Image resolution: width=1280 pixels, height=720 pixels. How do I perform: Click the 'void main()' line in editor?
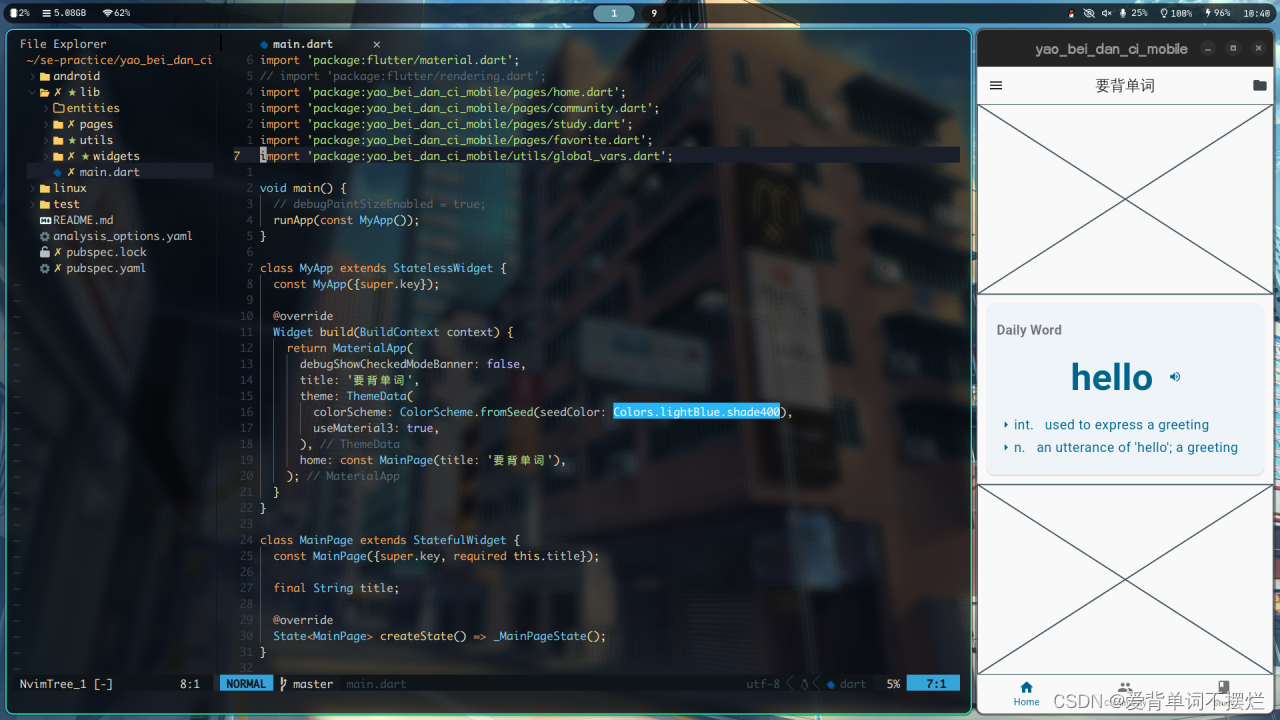coord(303,188)
